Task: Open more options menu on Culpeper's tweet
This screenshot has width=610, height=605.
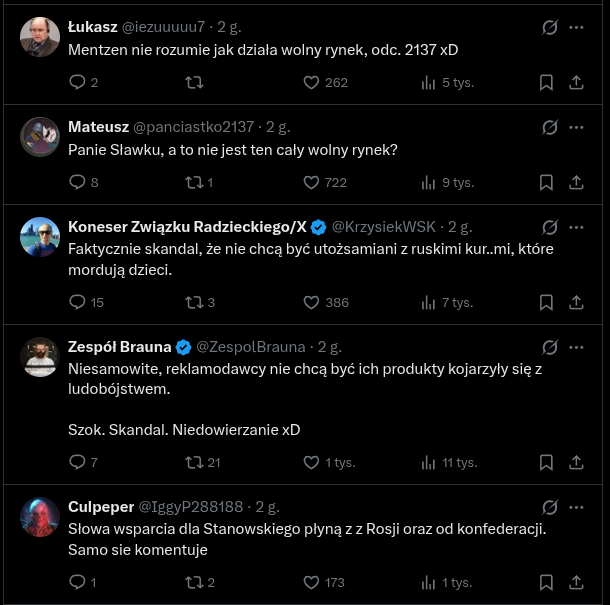Action: (576, 508)
